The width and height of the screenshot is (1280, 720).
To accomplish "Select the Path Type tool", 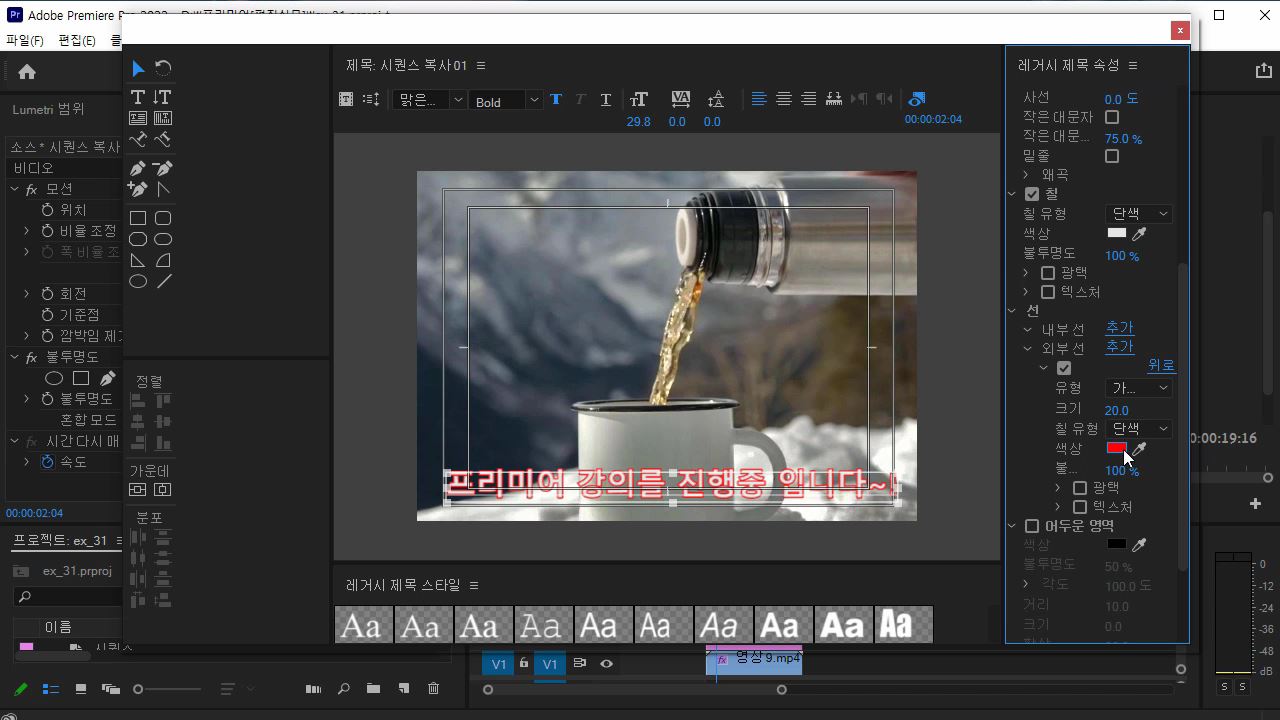I will click(x=138, y=140).
